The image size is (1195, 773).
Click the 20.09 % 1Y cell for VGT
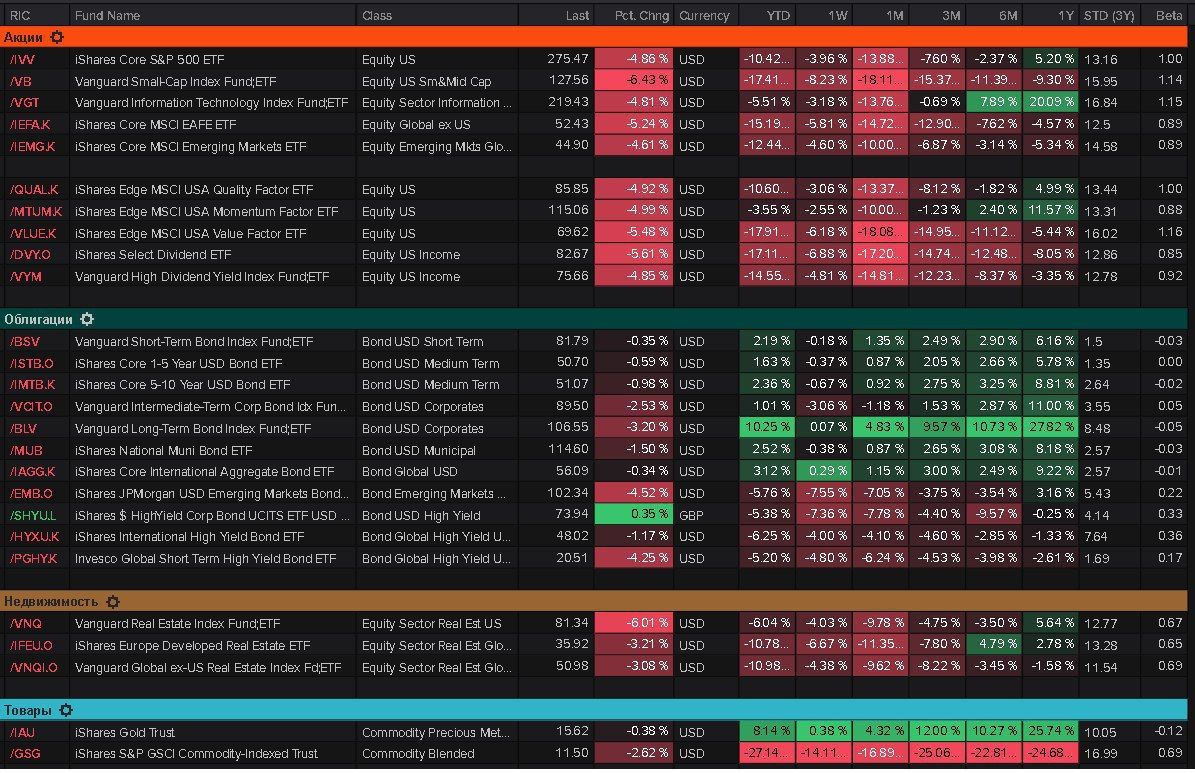[1050, 101]
